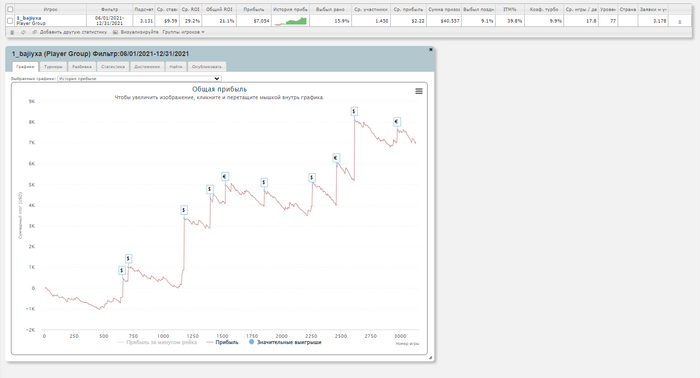Click the 'Общая прибыль' chart title
The image size is (700, 378).
pyautogui.click(x=219, y=89)
